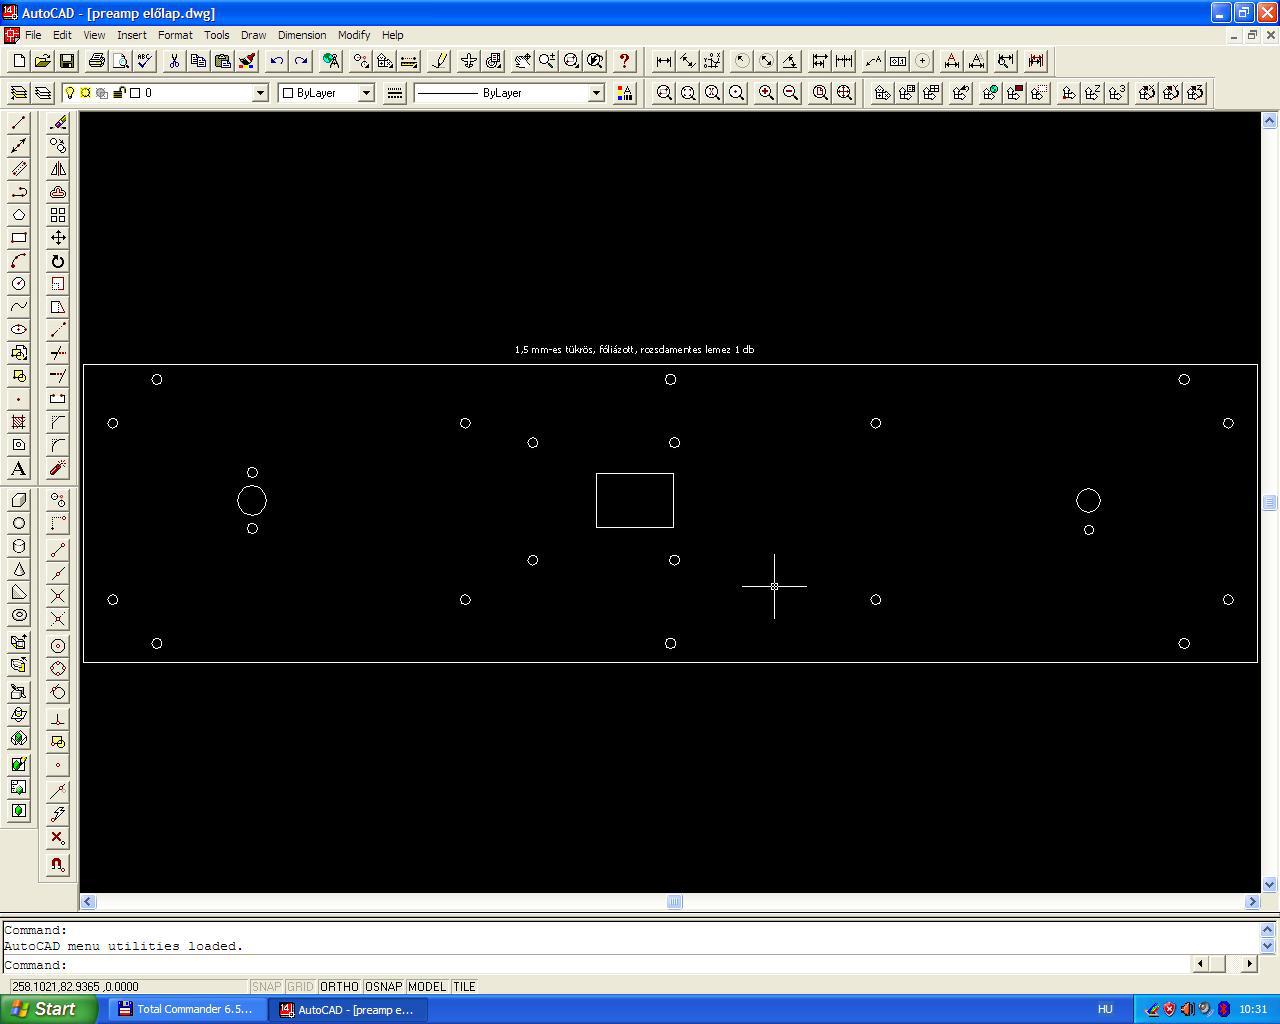The width and height of the screenshot is (1280, 1024).
Task: Toggle TILE mode in status bar
Action: 464,987
